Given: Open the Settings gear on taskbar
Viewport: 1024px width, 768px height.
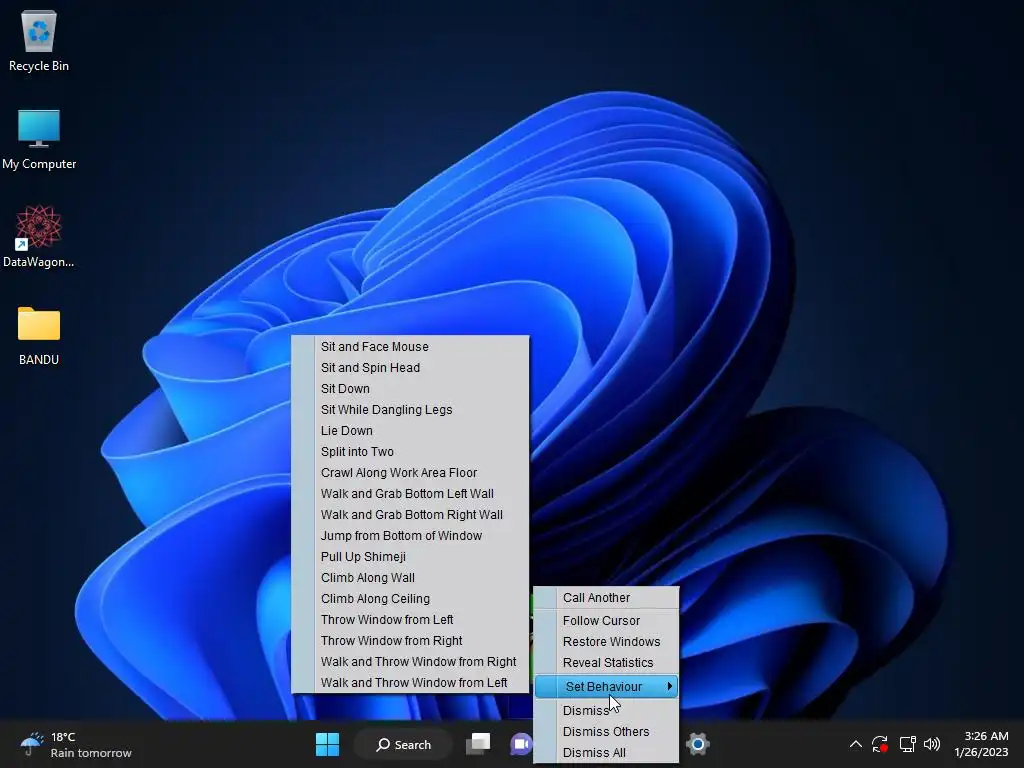Looking at the screenshot, I should coord(697,744).
